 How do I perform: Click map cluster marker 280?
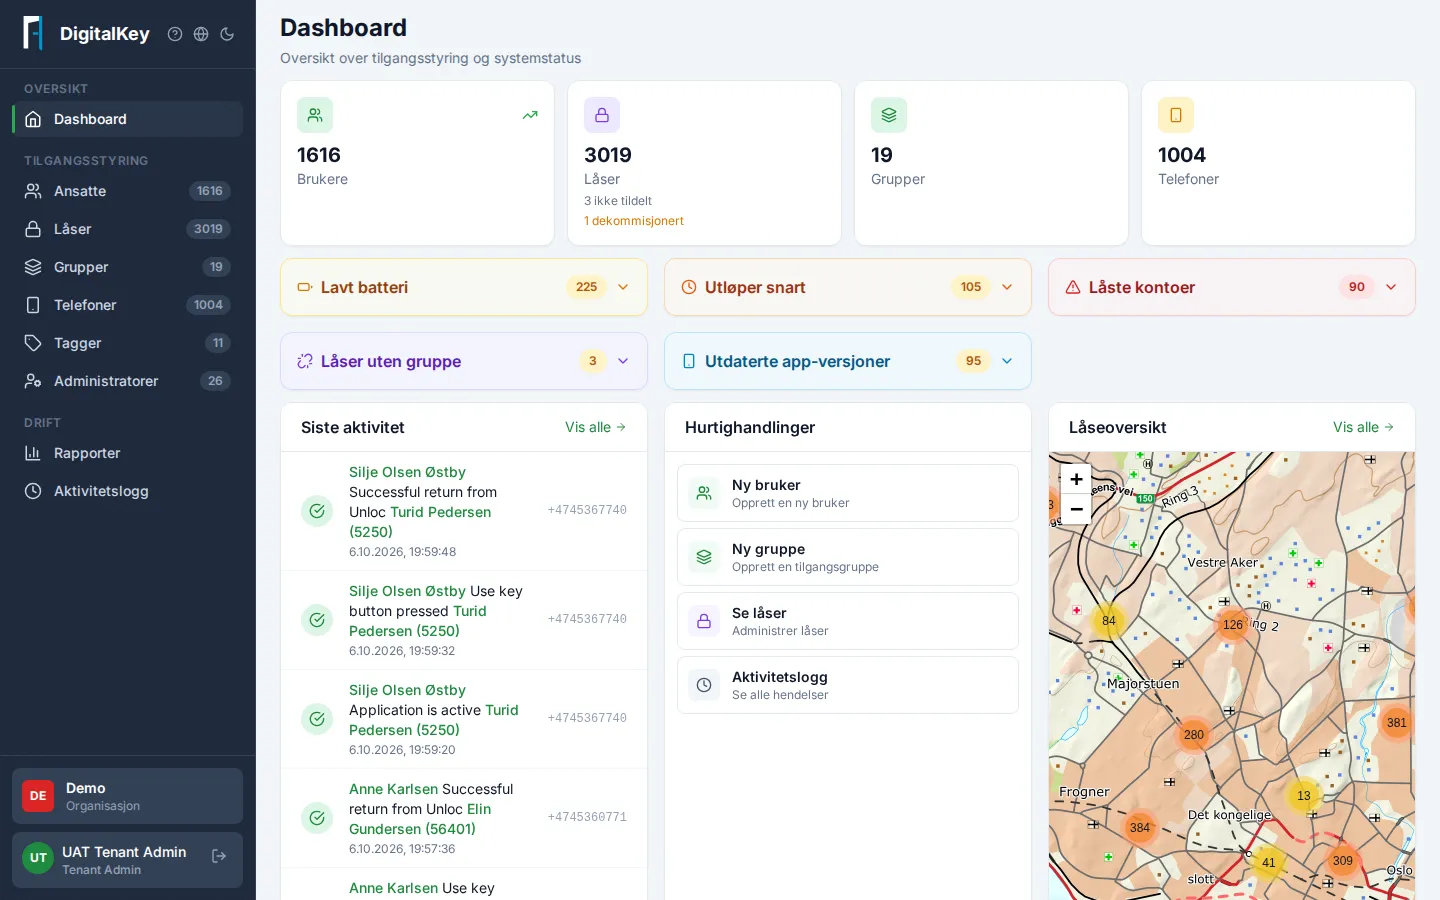click(1194, 735)
